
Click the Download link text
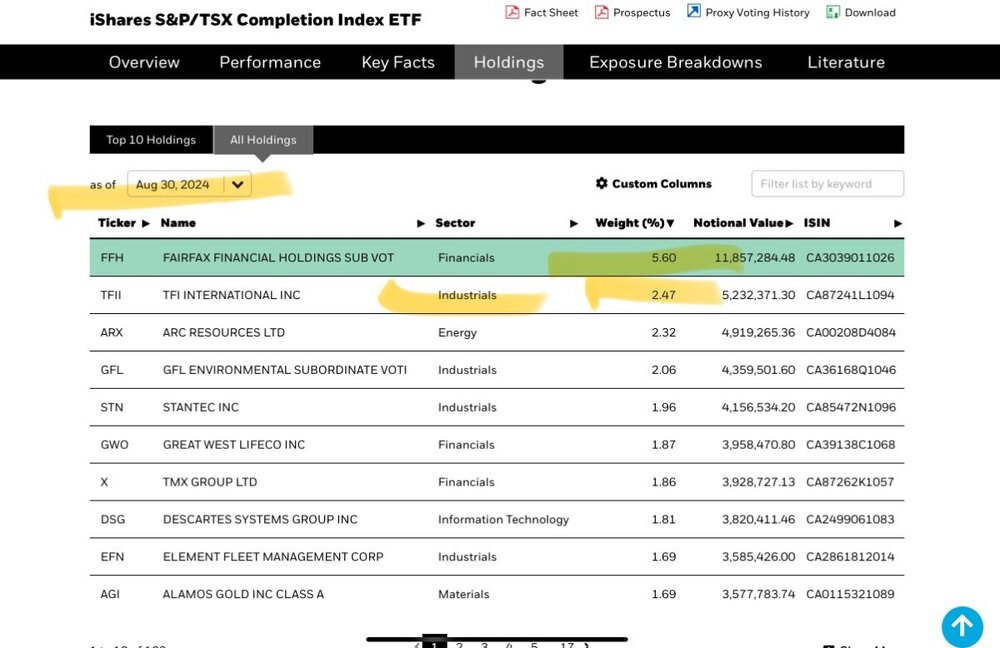(x=870, y=12)
